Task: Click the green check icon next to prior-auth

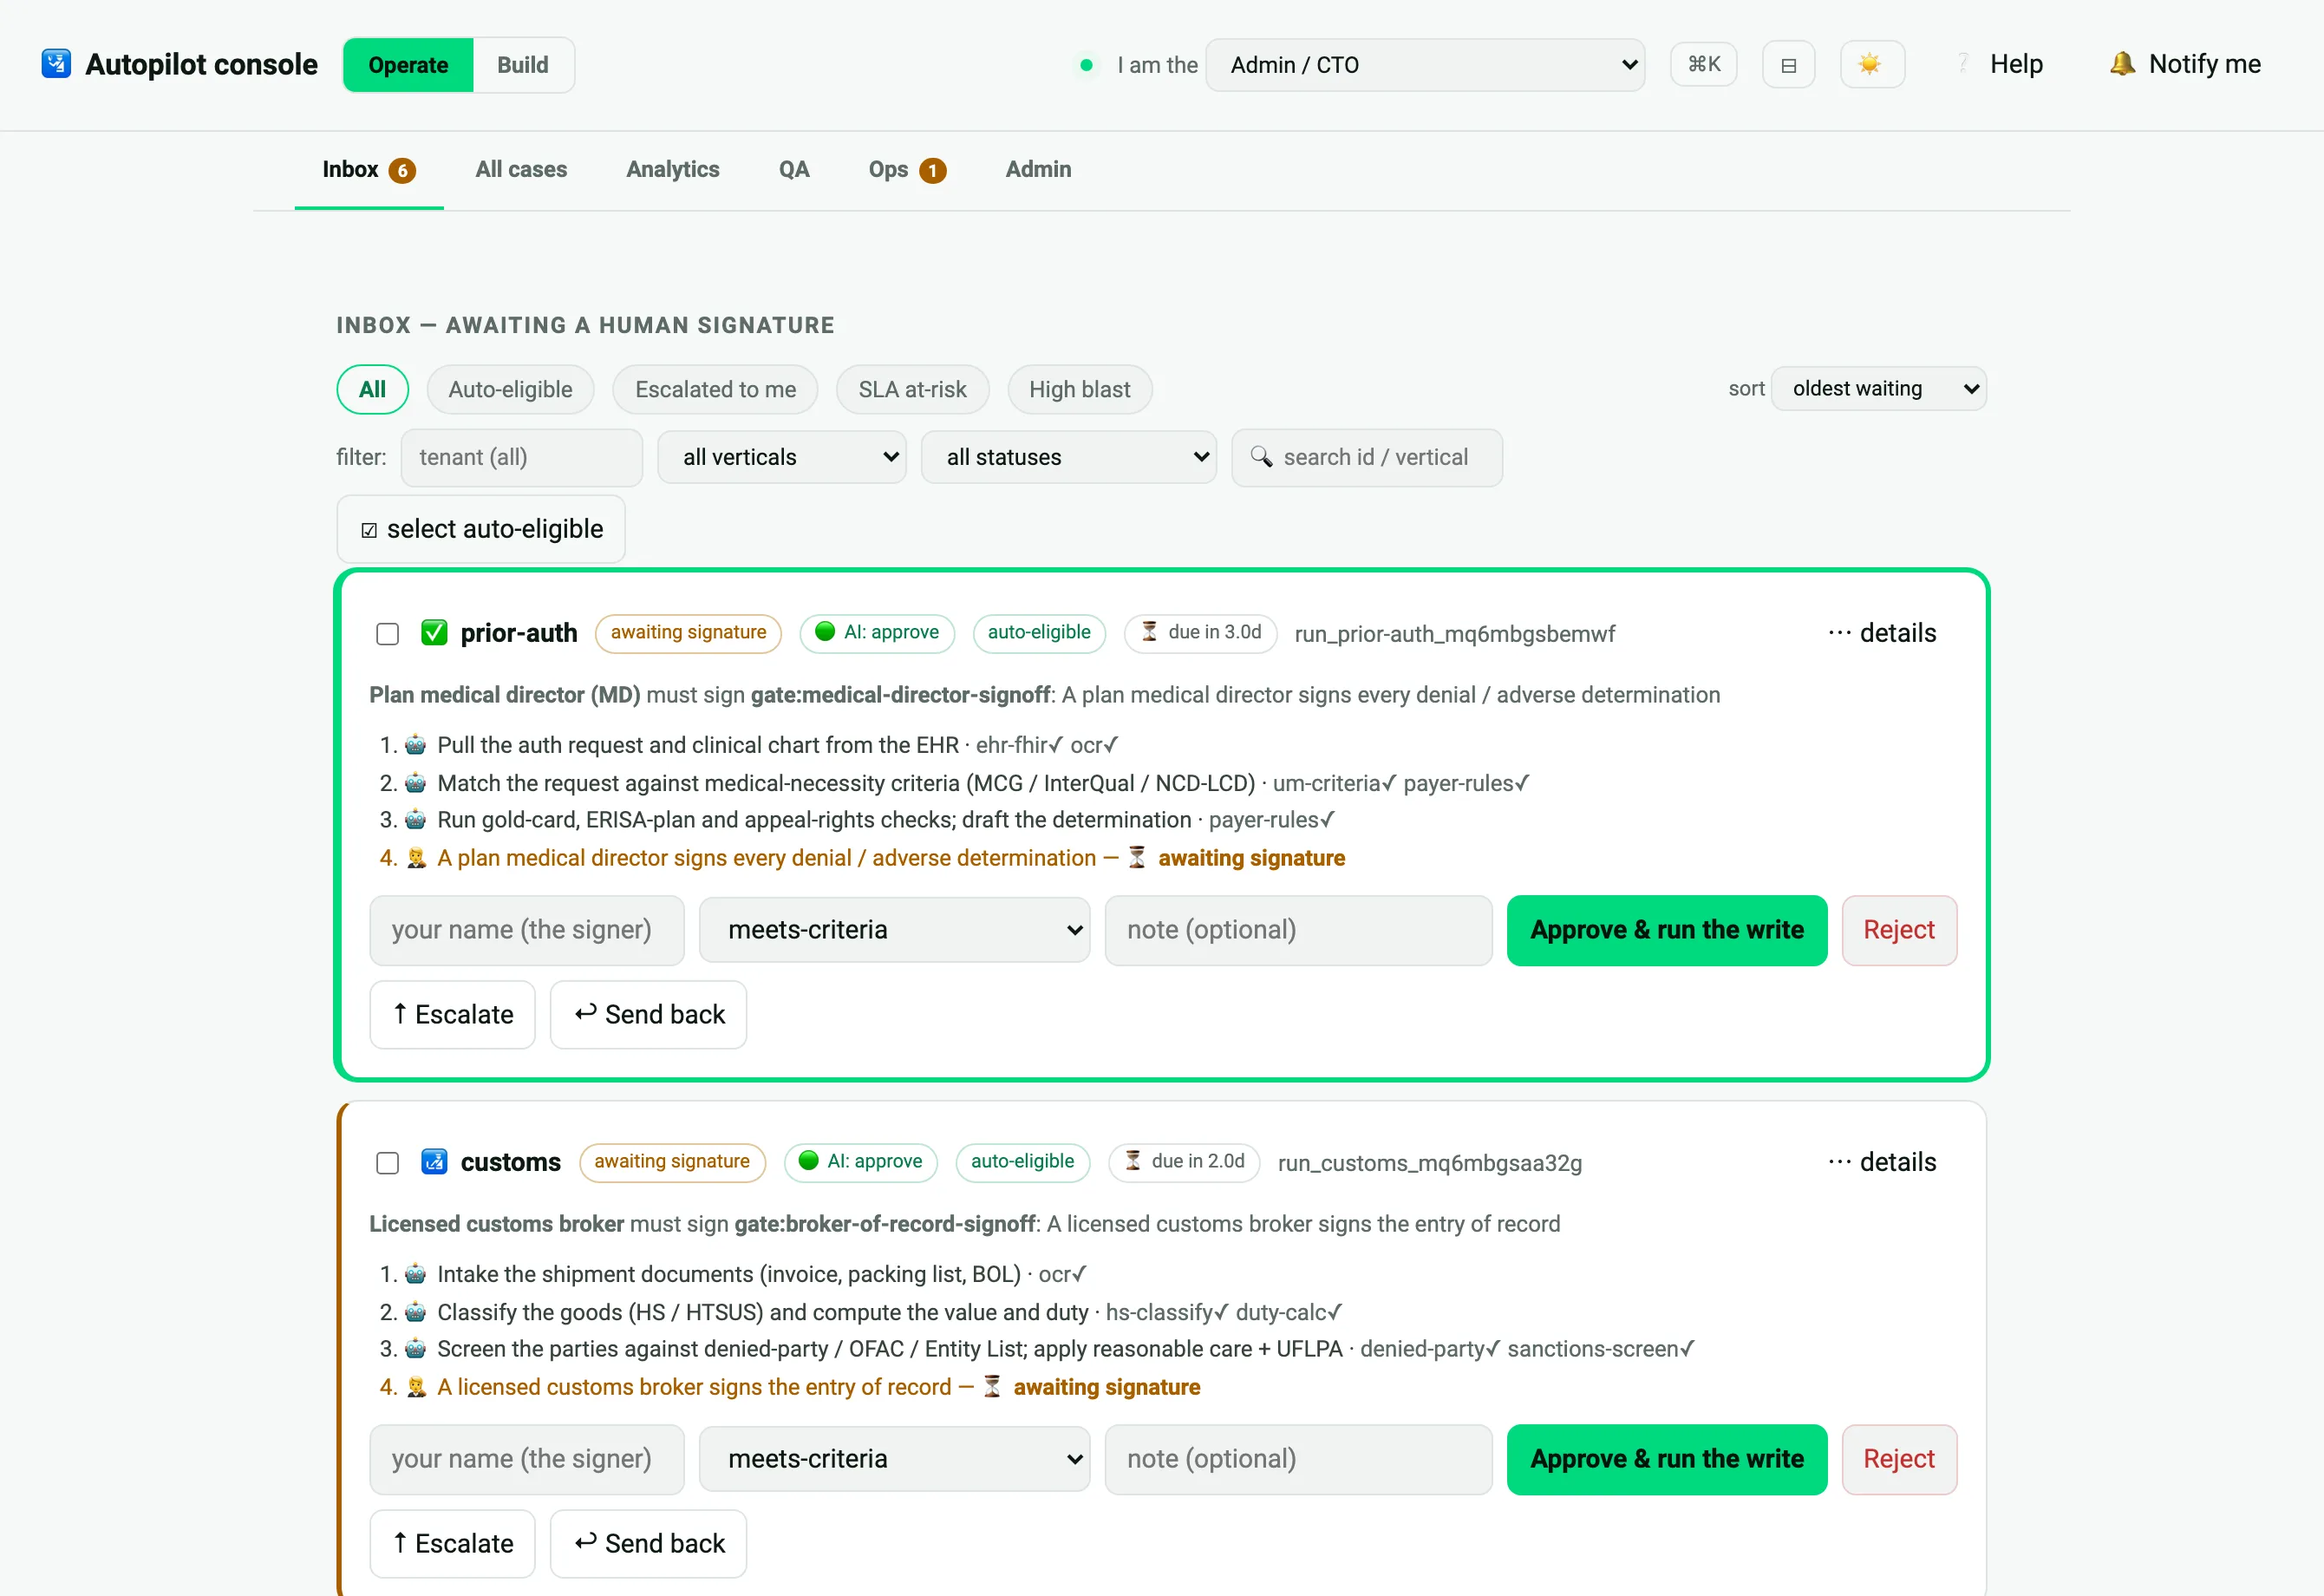Action: (x=434, y=633)
